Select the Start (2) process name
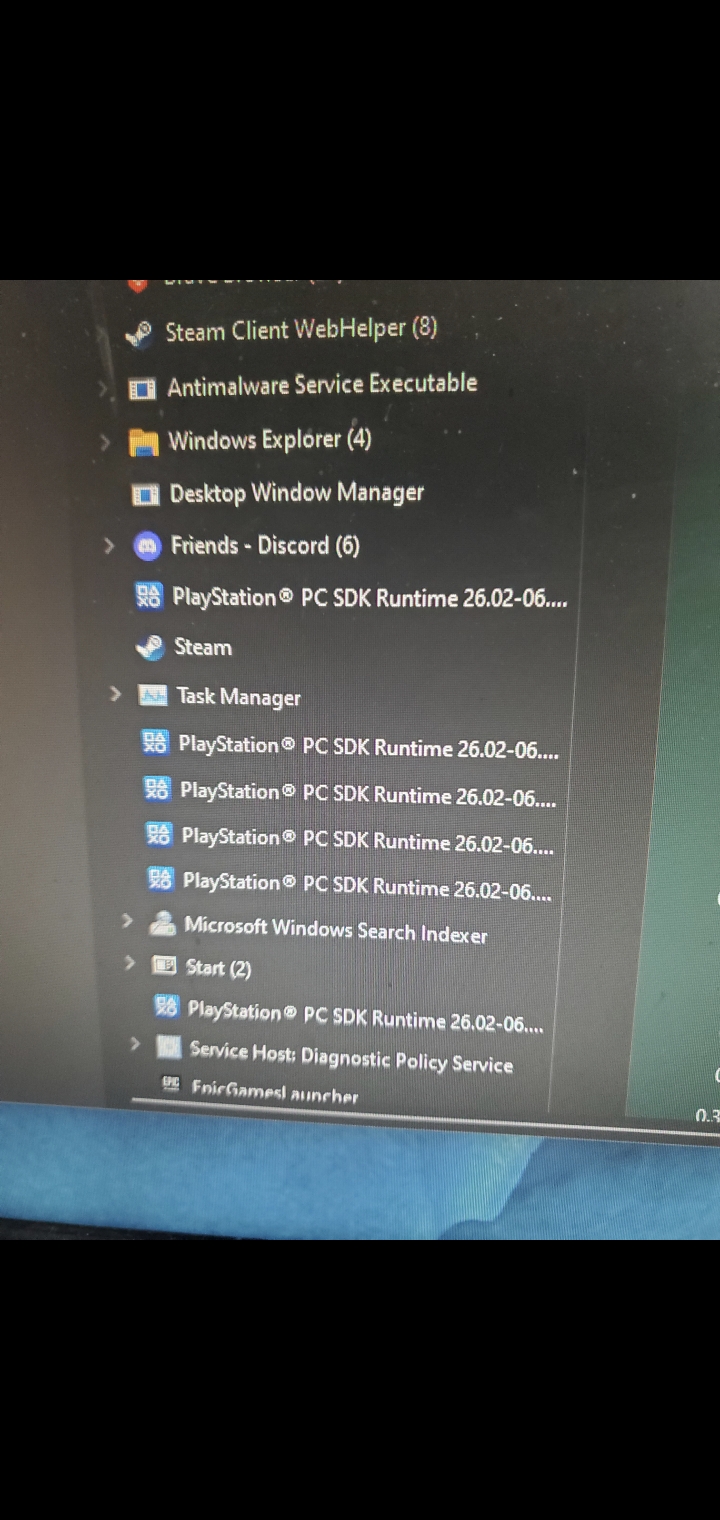 click(x=219, y=968)
